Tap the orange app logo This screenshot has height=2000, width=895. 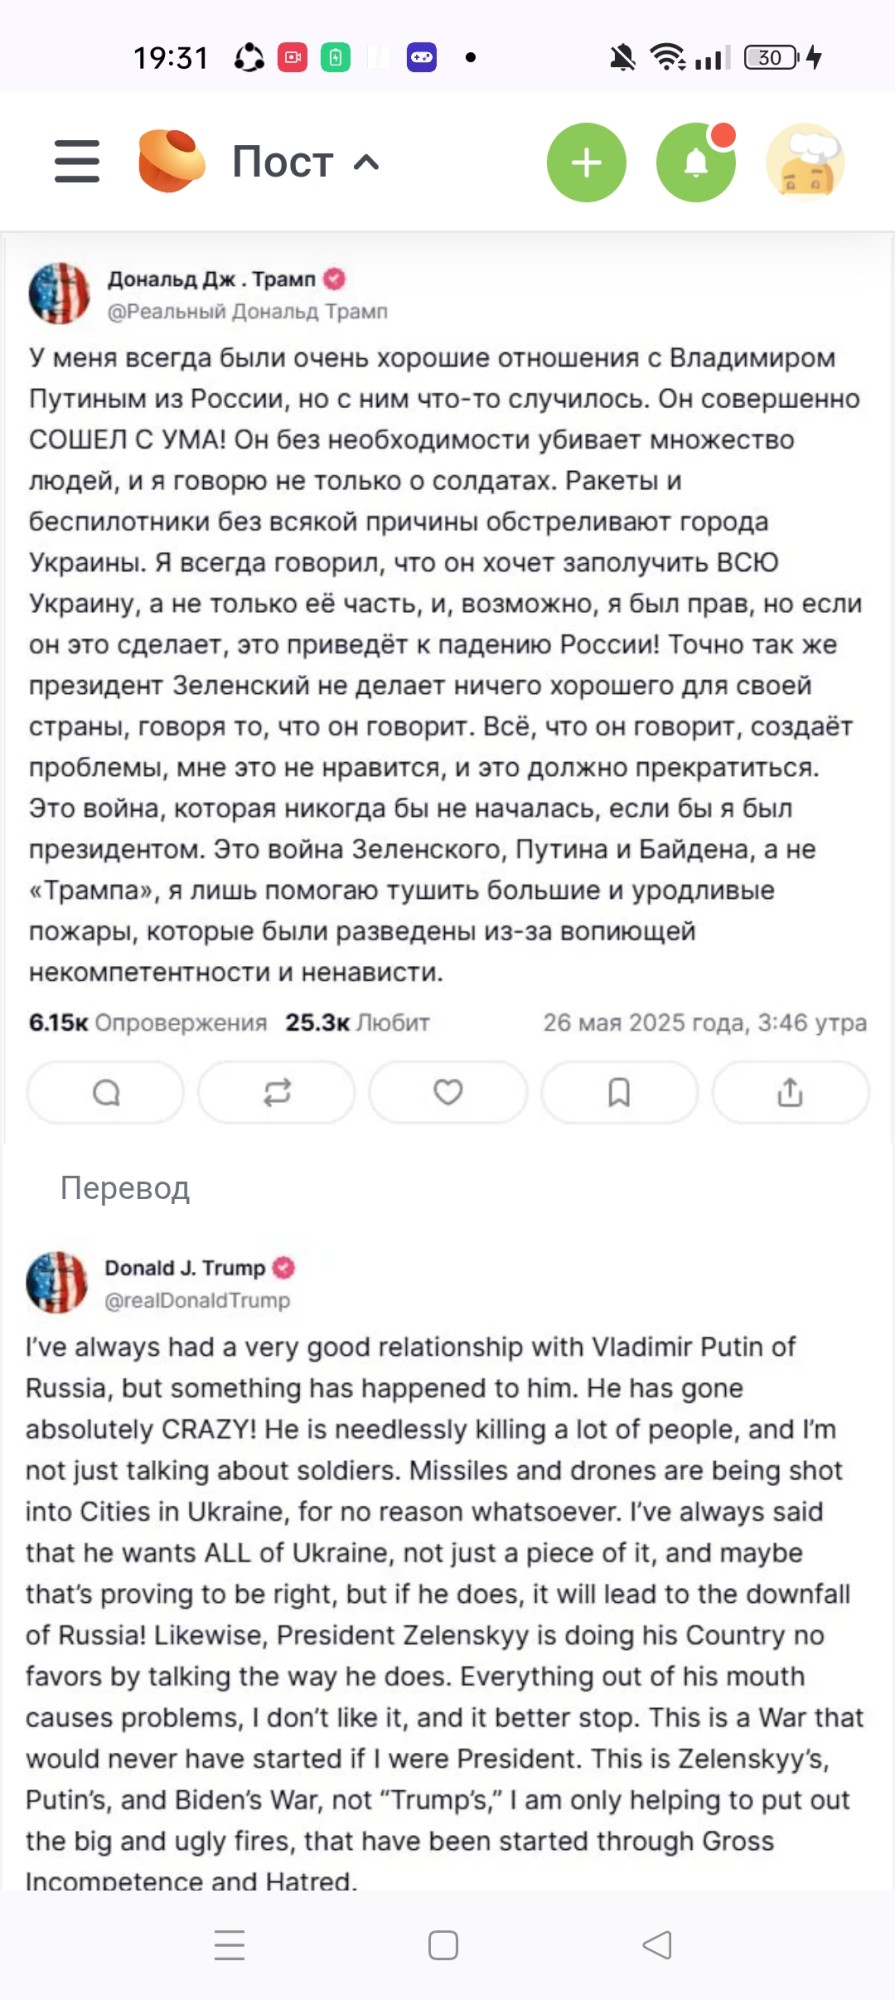tap(171, 161)
